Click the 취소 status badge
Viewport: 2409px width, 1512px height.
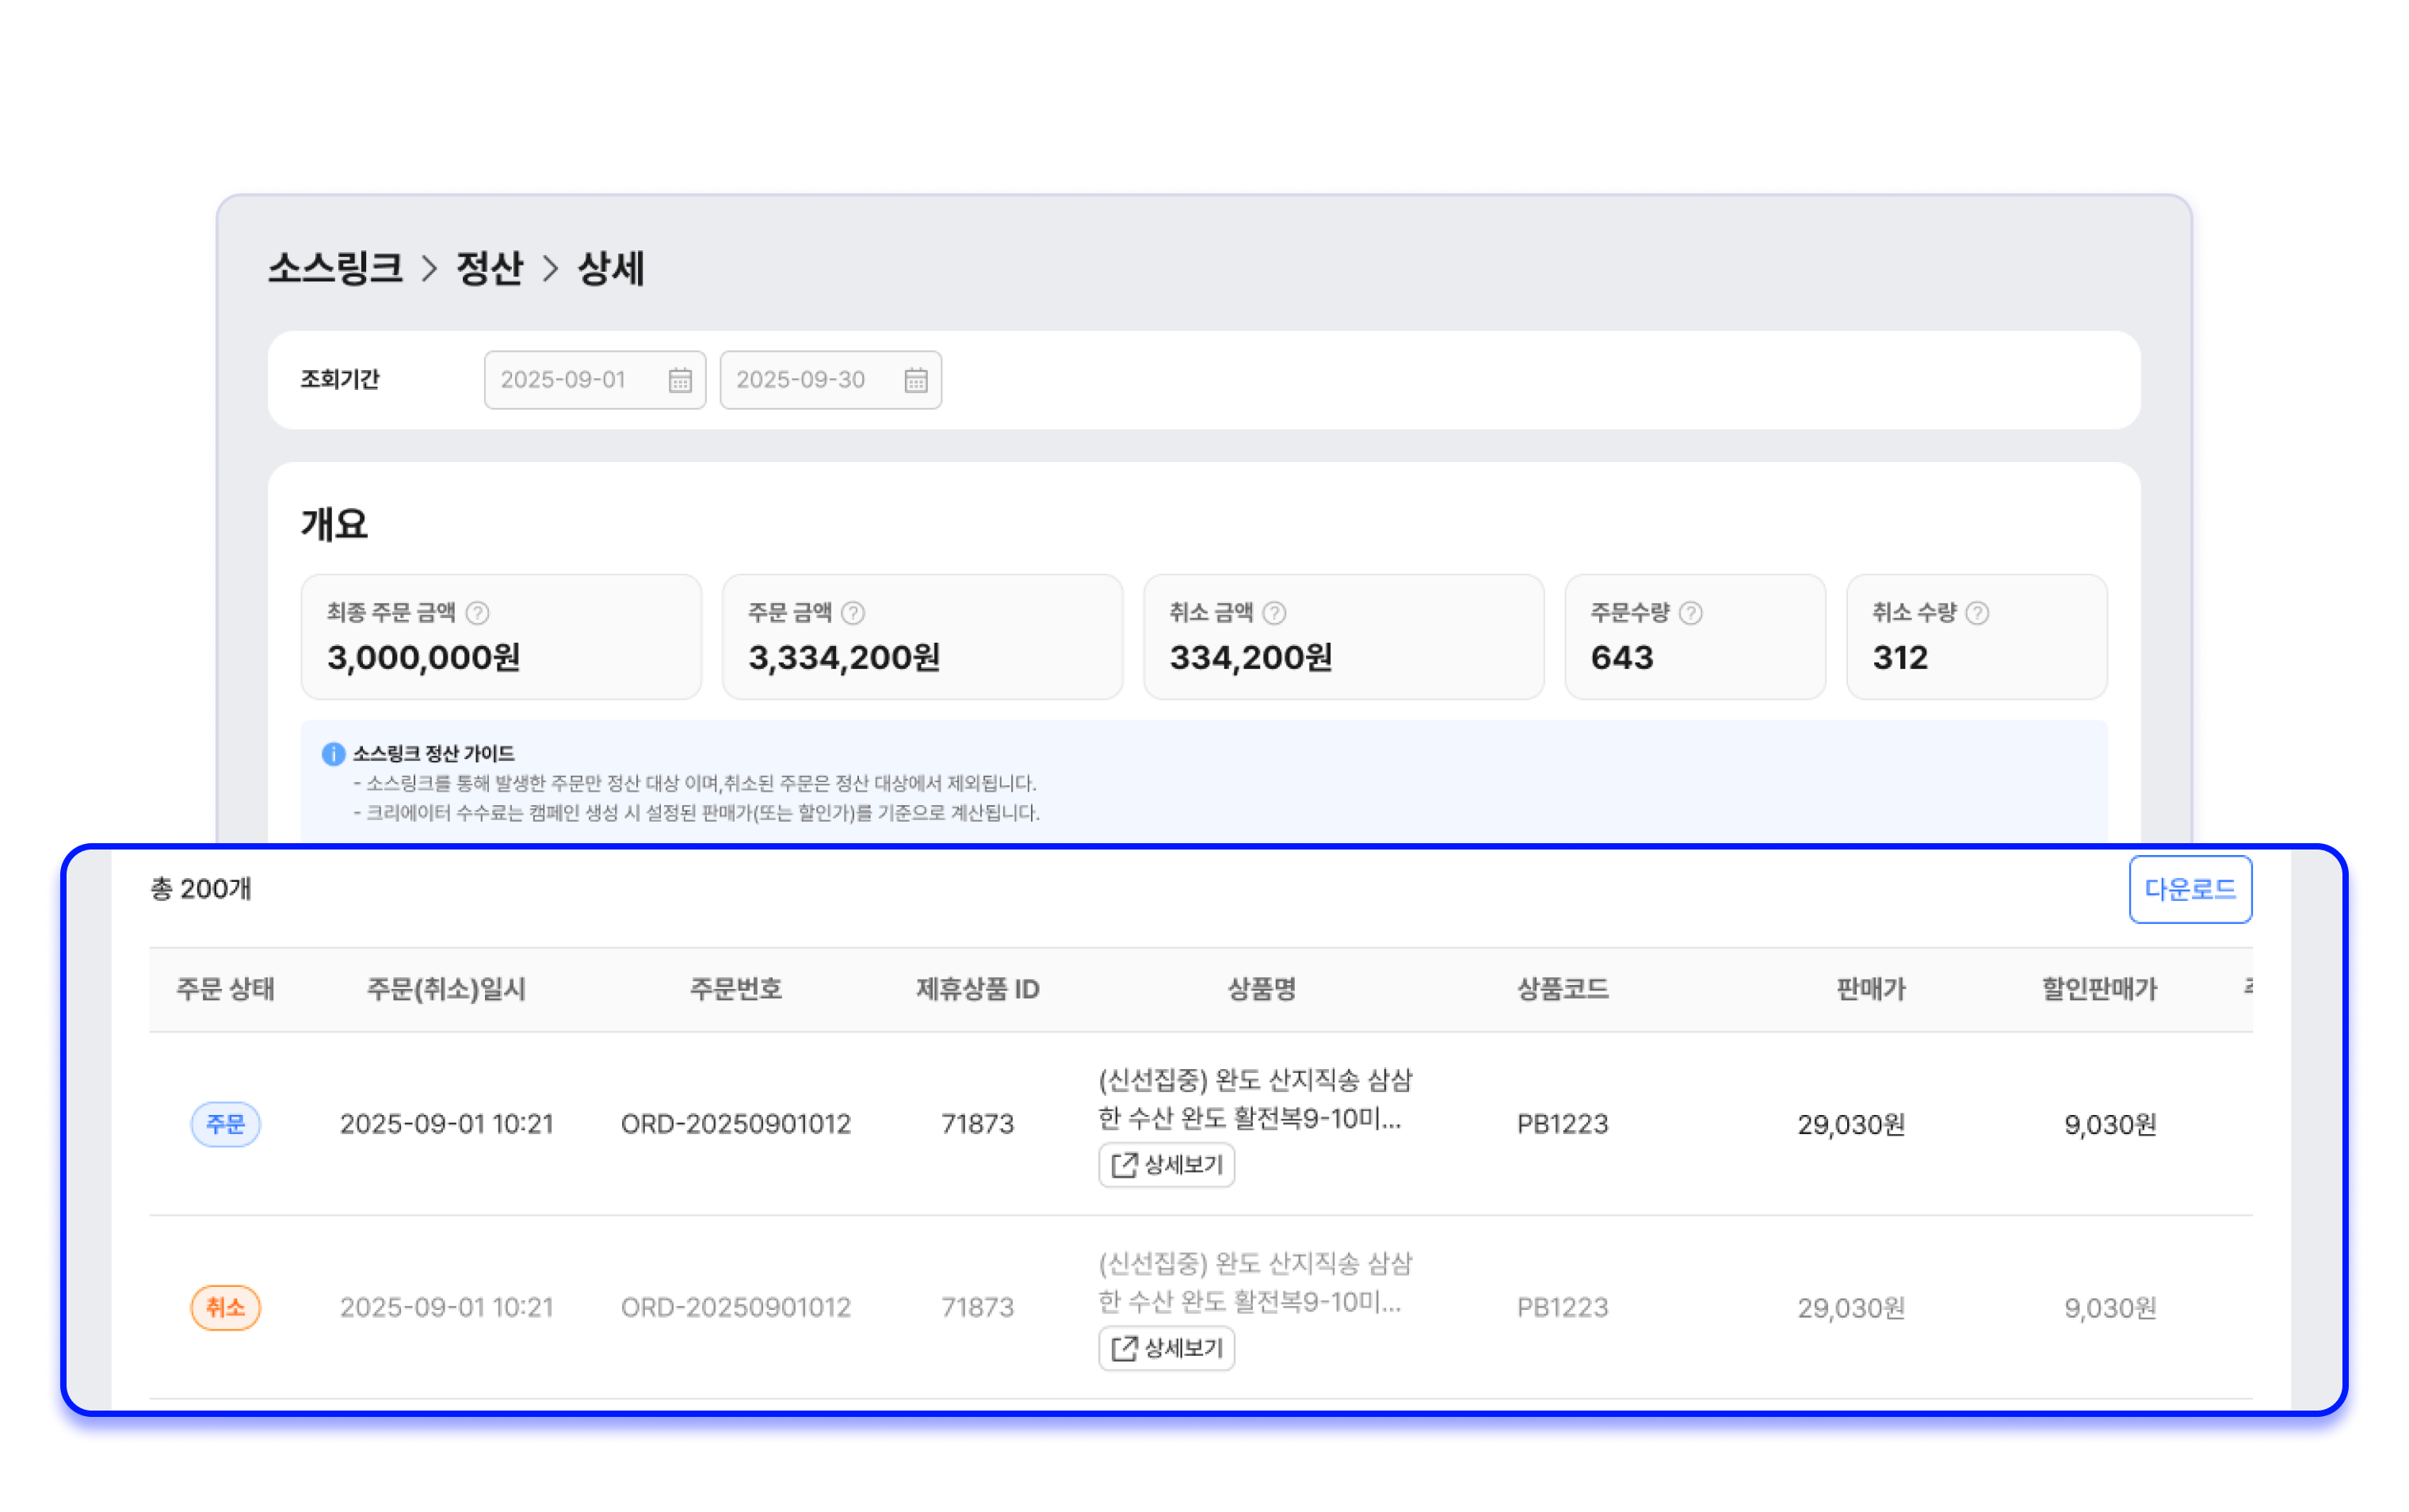tap(225, 1307)
